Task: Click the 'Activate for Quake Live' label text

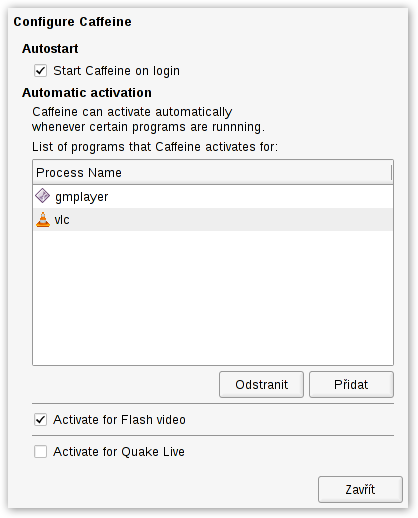Action: [x=119, y=452]
